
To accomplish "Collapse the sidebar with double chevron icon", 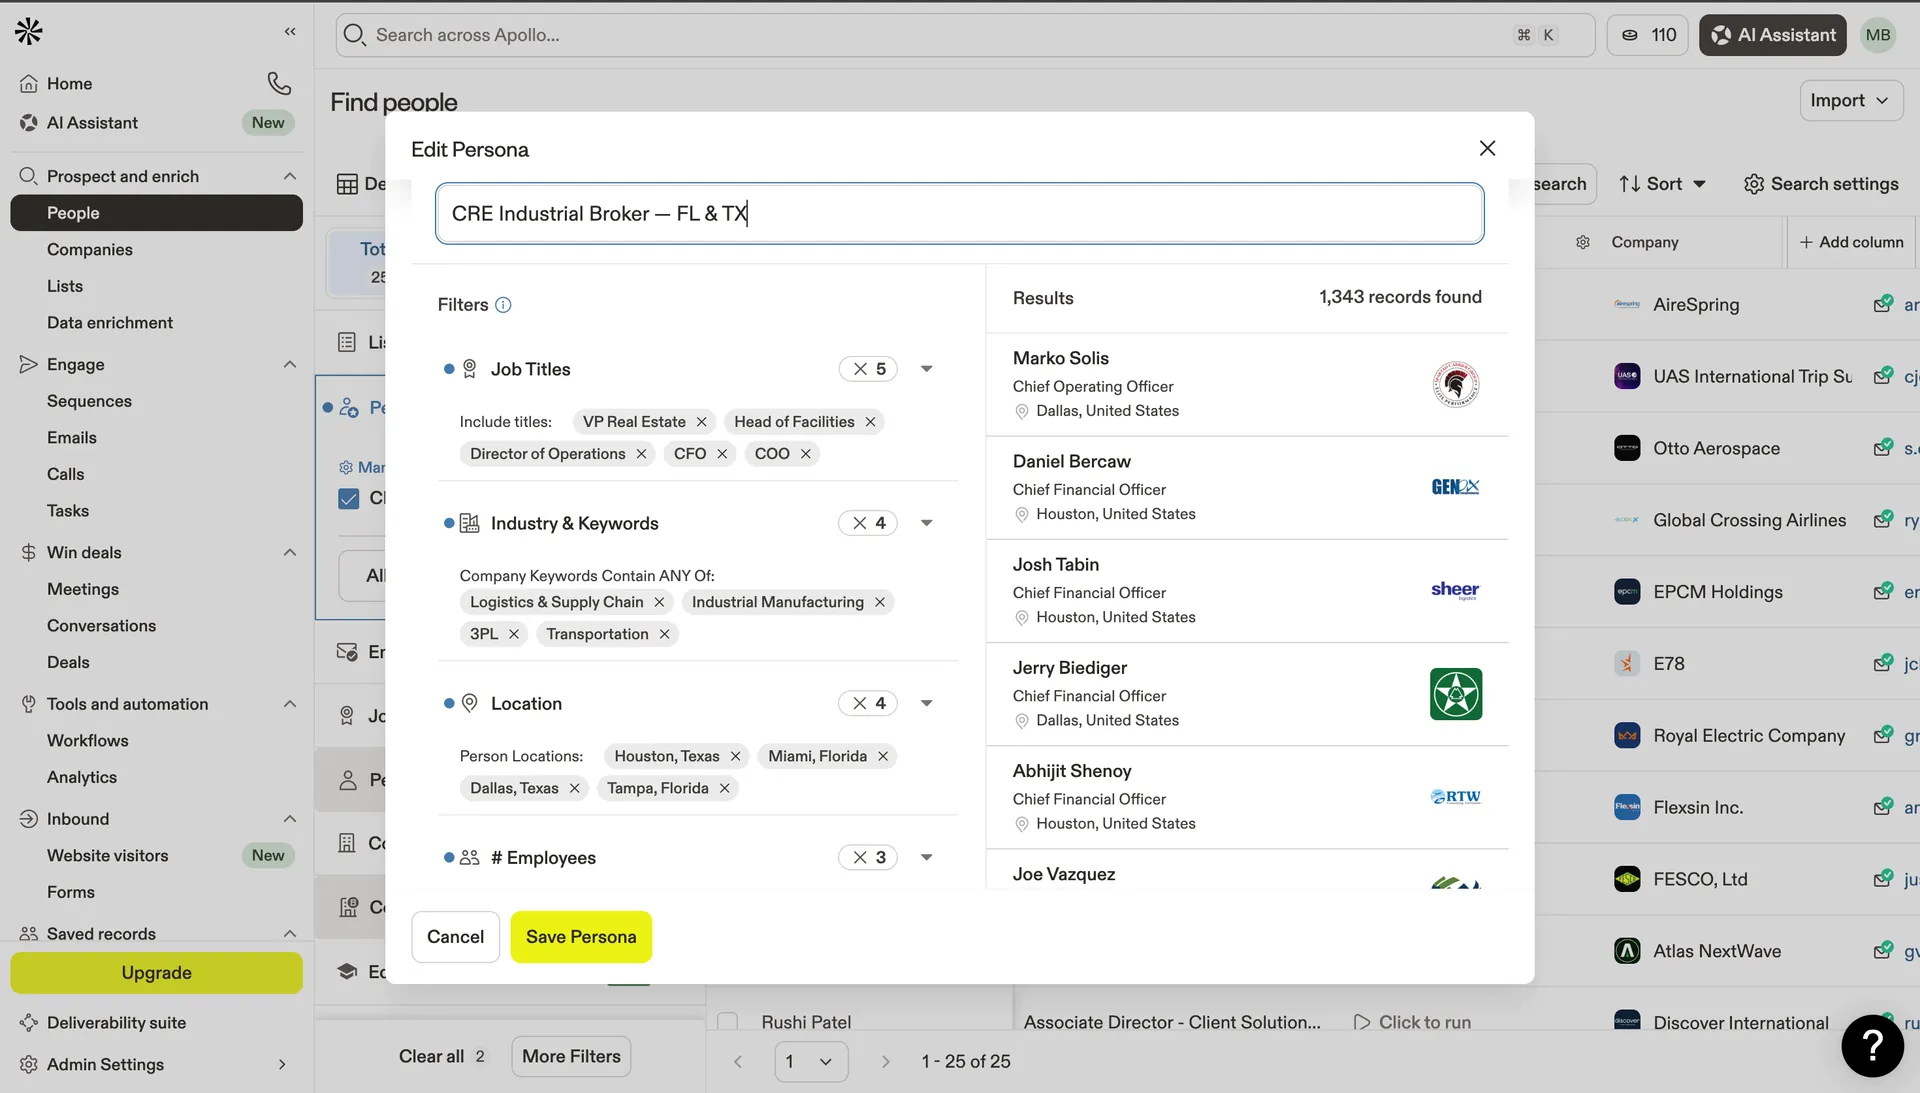I will click(290, 32).
